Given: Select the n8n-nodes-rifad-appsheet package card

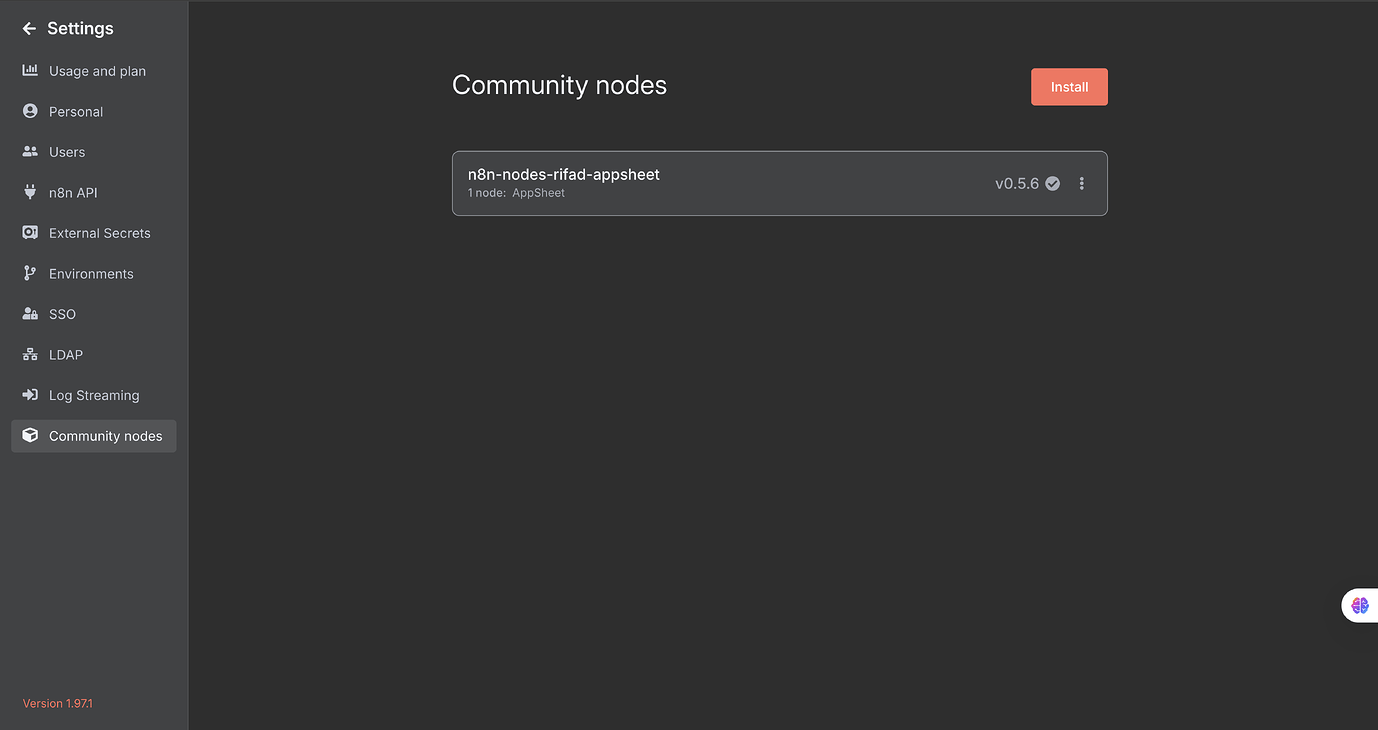Looking at the screenshot, I should tap(779, 183).
